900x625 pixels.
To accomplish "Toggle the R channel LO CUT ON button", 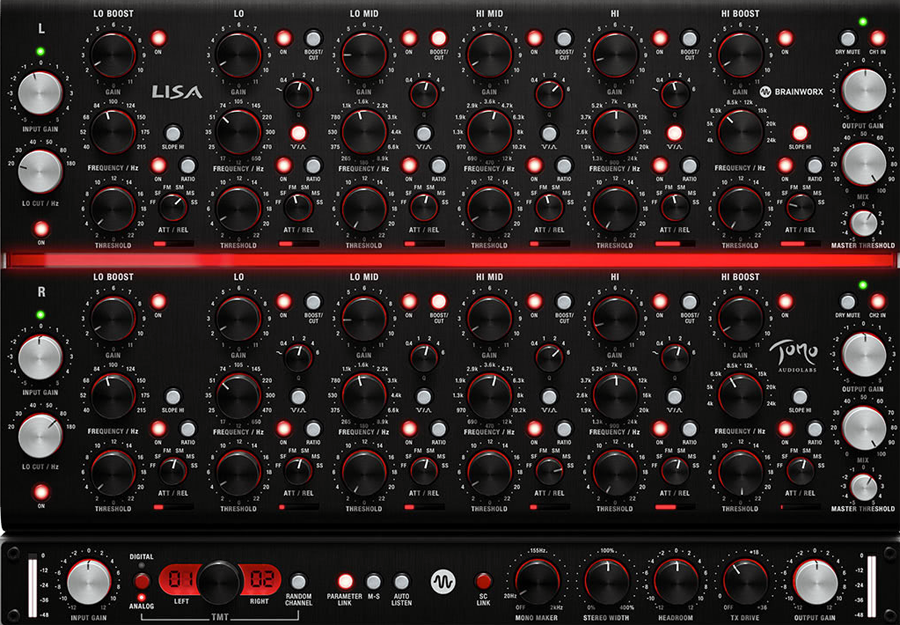I will 41,492.
